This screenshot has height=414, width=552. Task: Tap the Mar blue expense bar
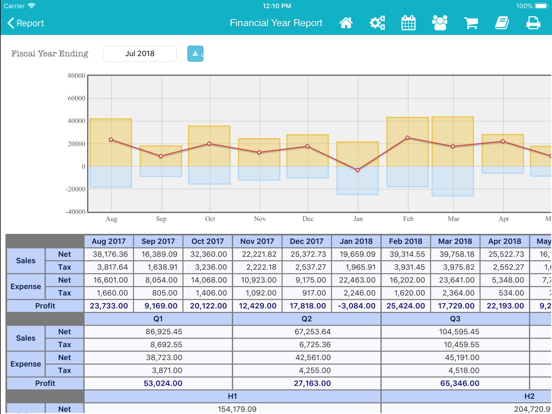click(x=453, y=181)
